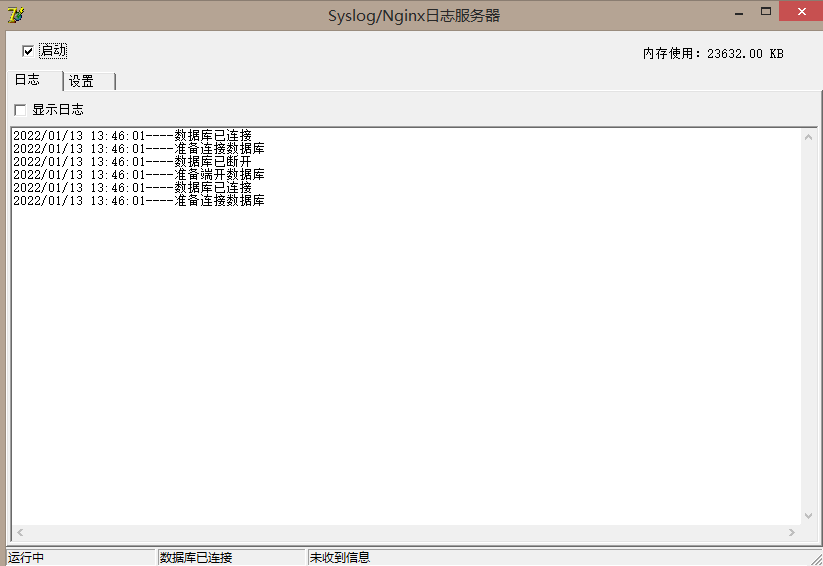Click the 内存使用 23632.00 KB label

coord(713,54)
